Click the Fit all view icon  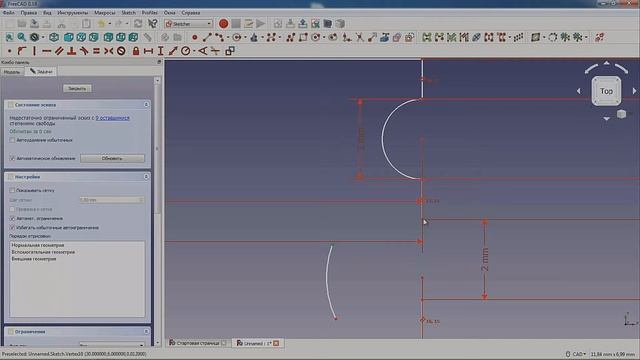(9, 38)
